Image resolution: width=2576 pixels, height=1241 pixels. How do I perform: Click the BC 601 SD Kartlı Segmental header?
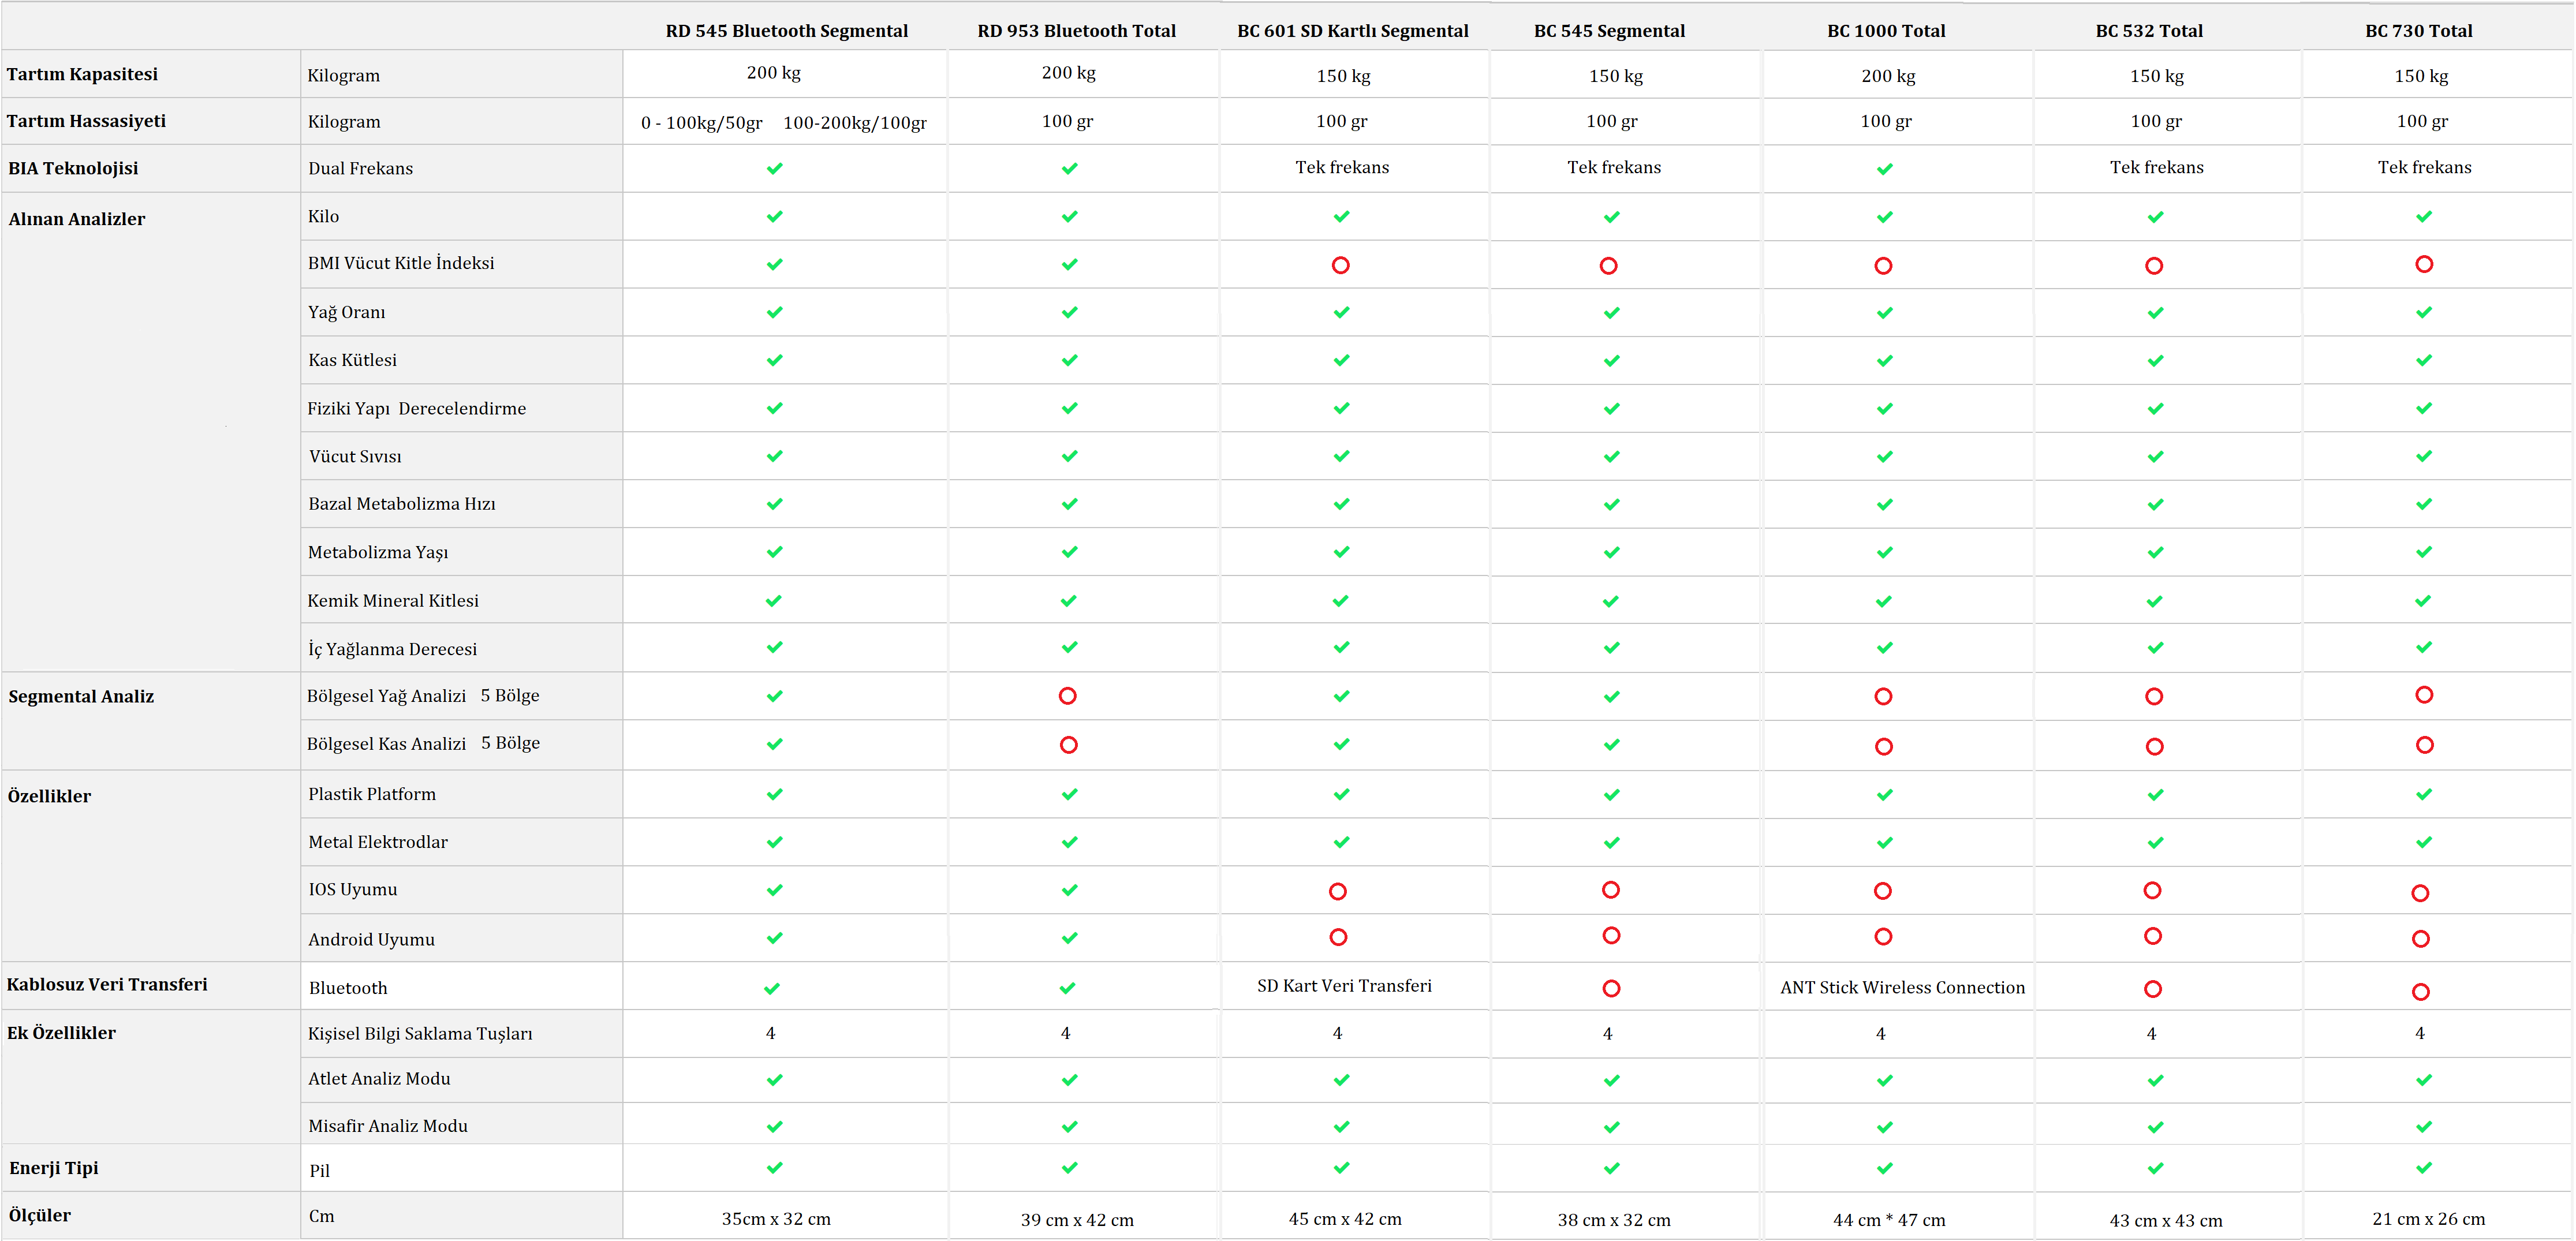[1352, 31]
